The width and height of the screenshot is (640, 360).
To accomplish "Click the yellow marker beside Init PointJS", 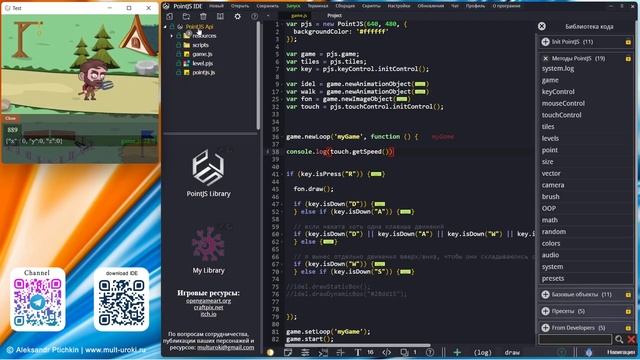I will tap(628, 42).
